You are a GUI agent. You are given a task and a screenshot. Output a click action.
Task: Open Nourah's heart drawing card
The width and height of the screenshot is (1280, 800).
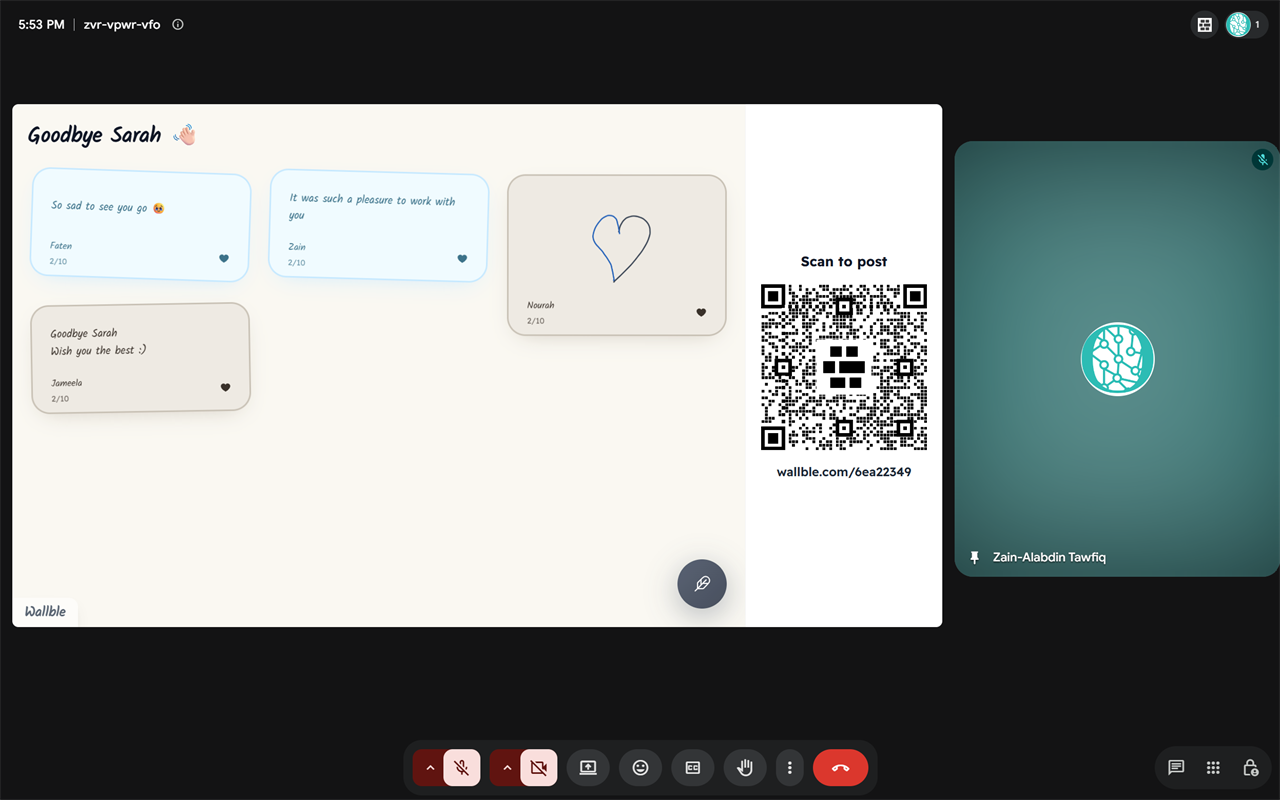pos(617,255)
